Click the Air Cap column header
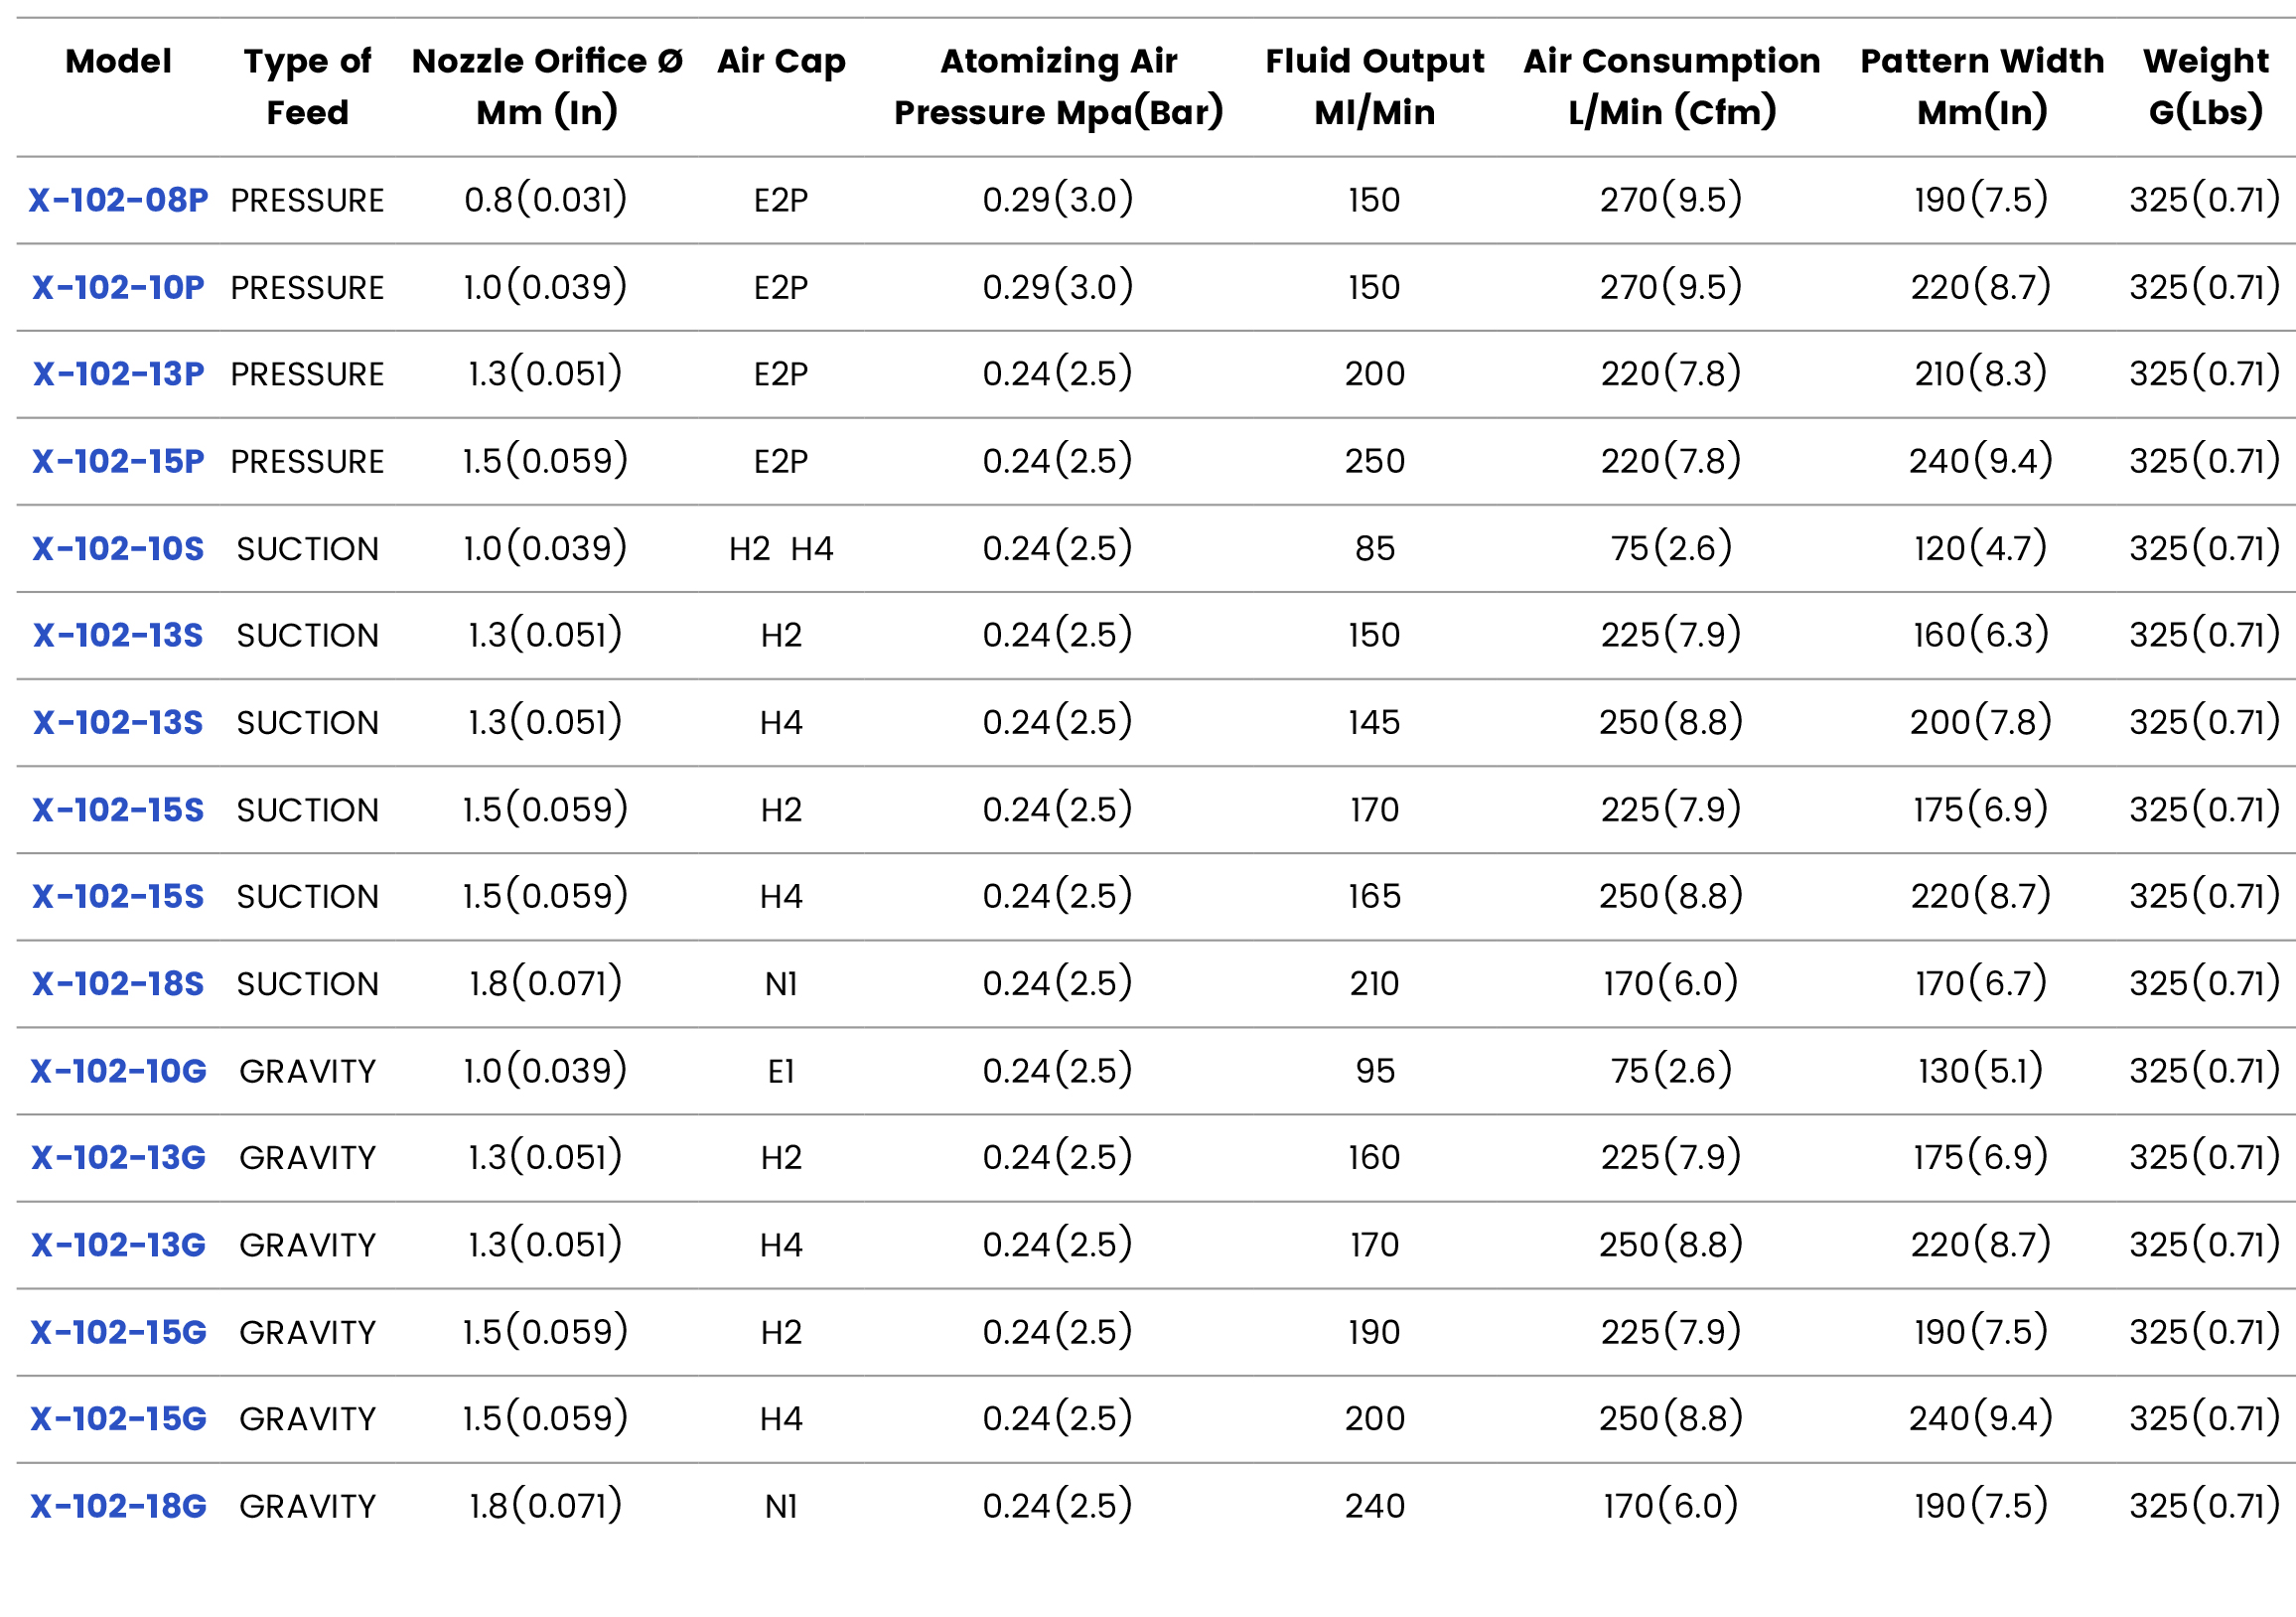2296x1617 pixels. (781, 62)
